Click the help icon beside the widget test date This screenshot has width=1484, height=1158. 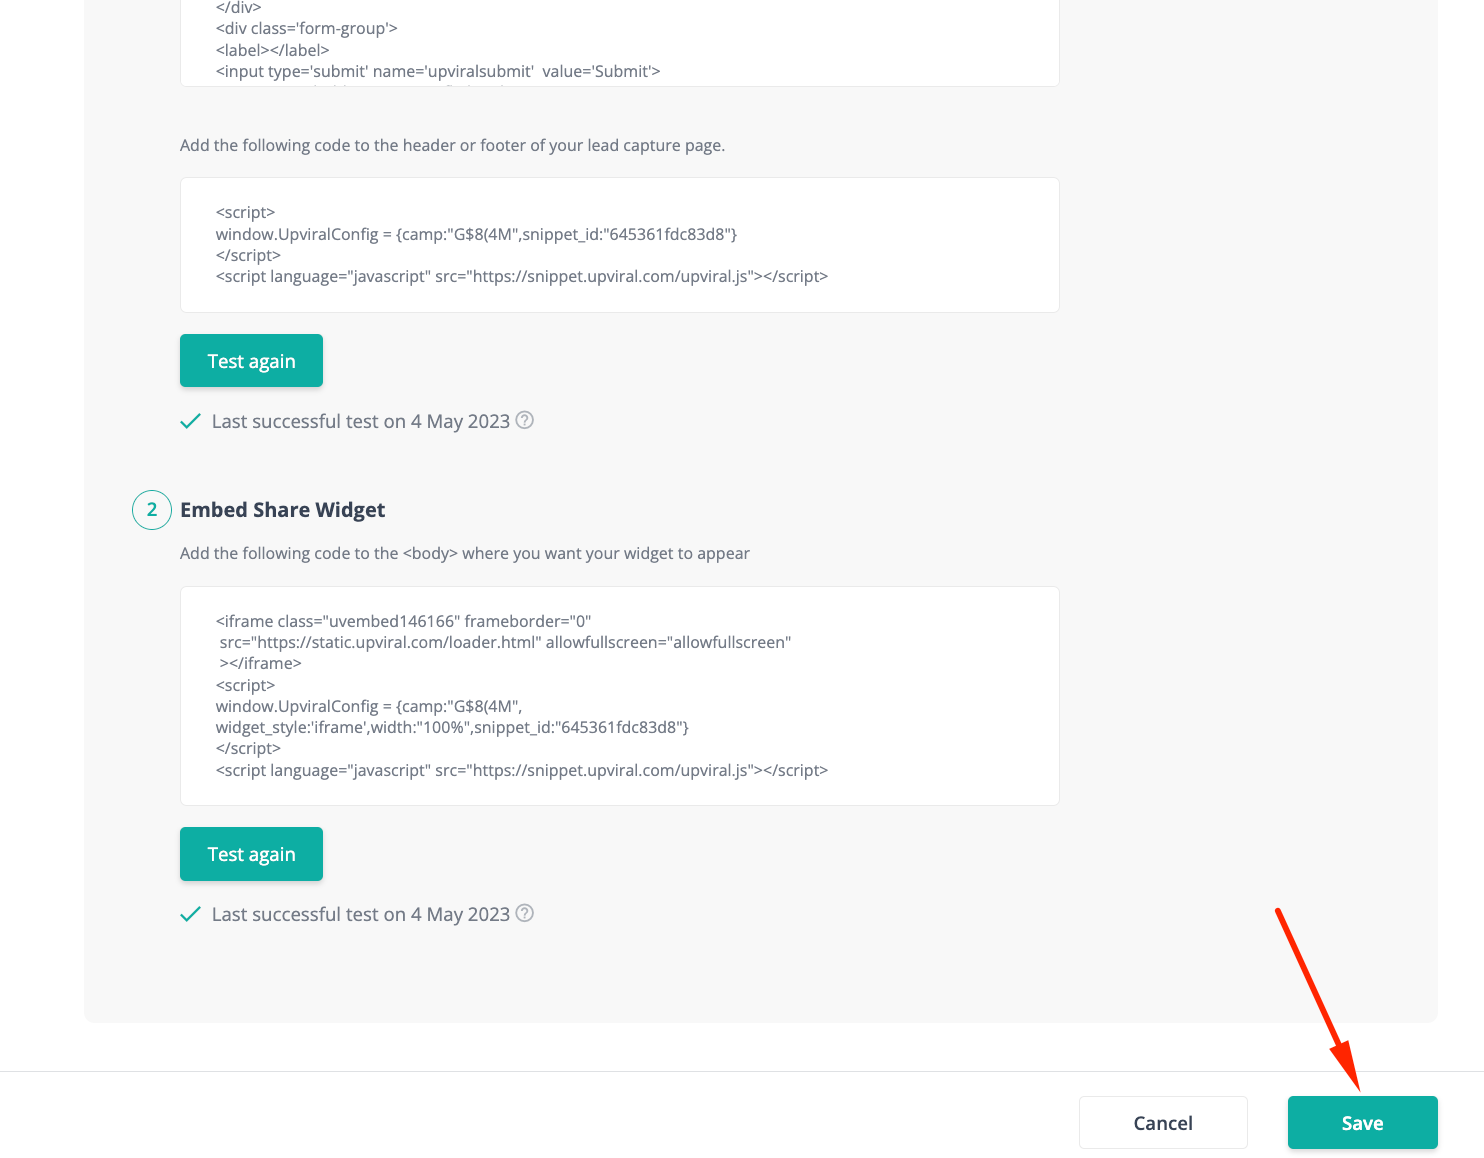click(524, 914)
